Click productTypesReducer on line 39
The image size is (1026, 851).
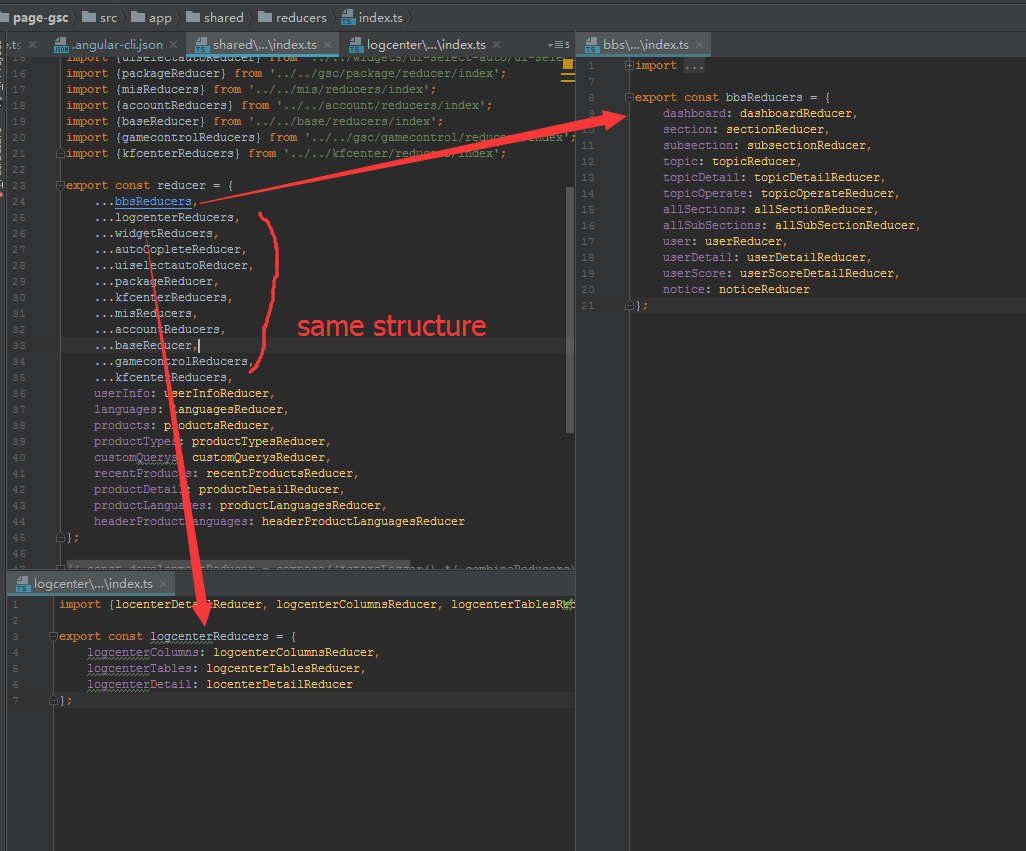(x=258, y=442)
